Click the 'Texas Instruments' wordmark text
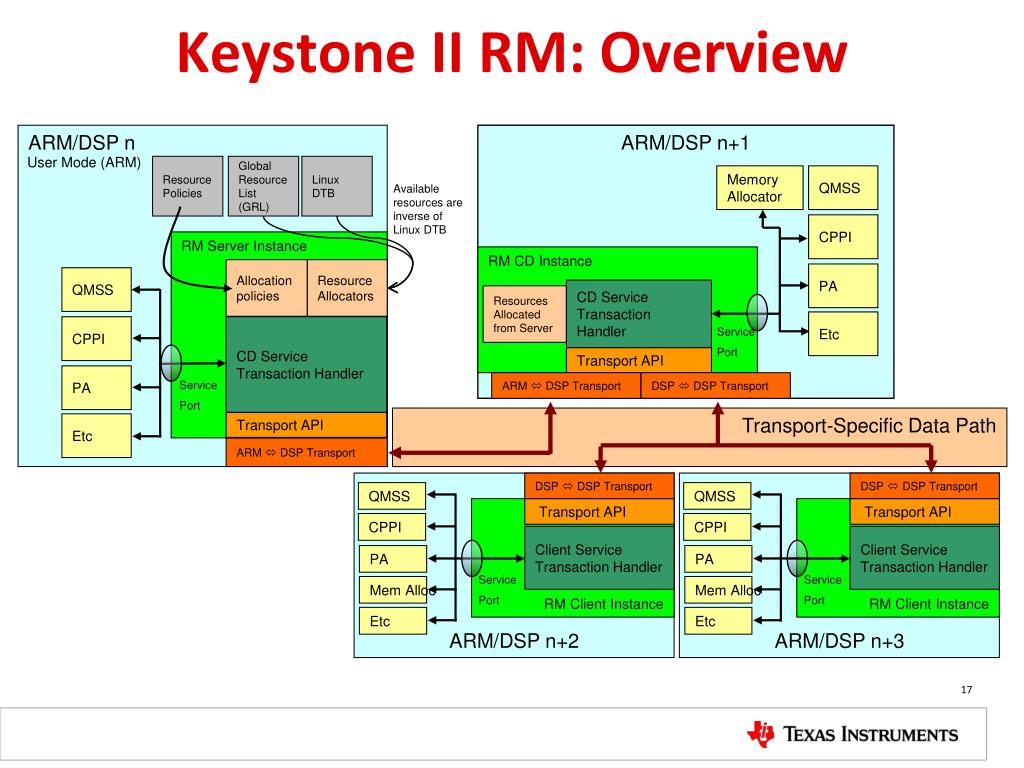This screenshot has height=768, width=1024. (x=871, y=734)
